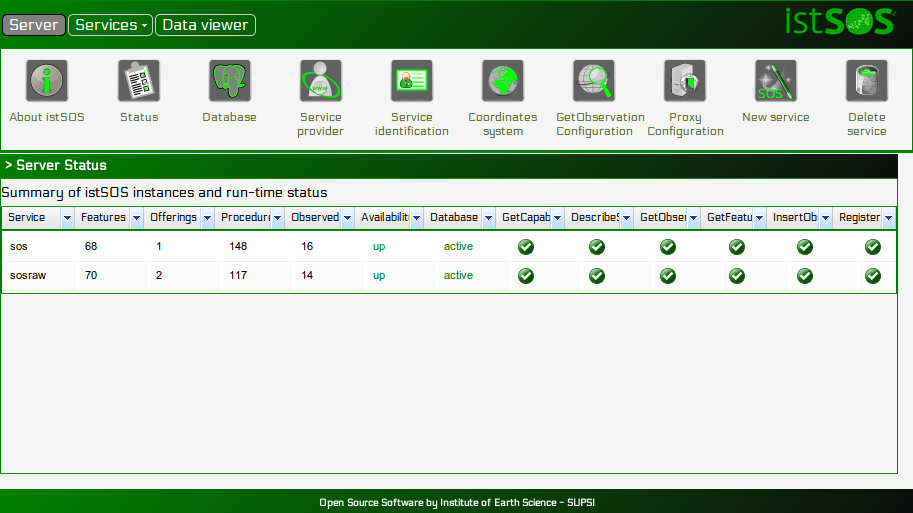Sort by the Observed column header
The width and height of the screenshot is (913, 513).
point(315,217)
